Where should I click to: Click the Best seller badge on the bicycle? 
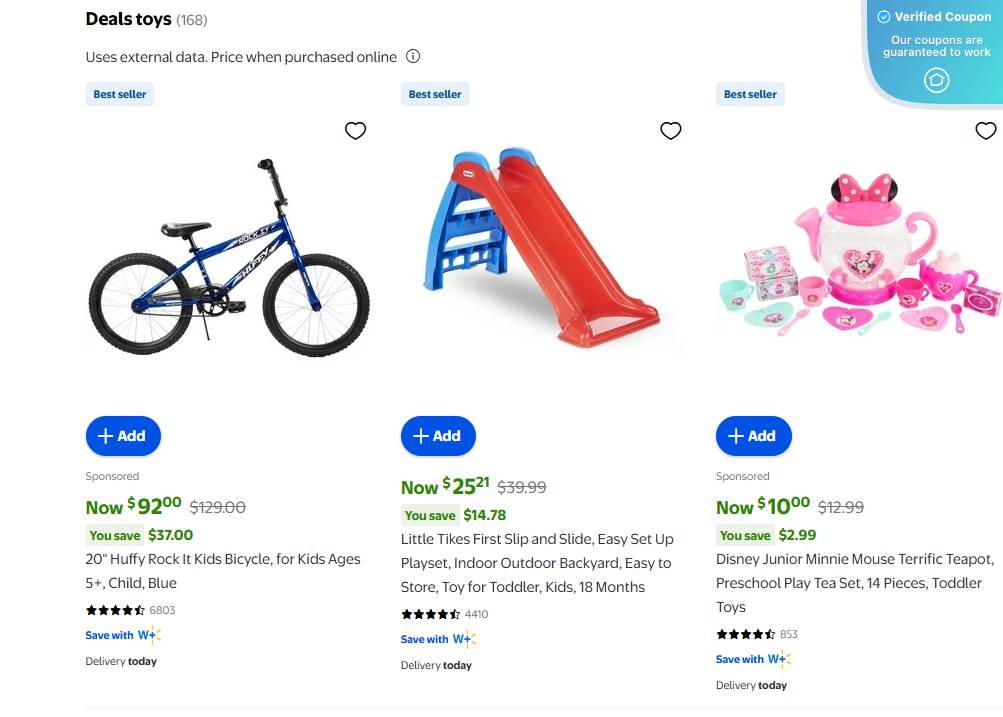119,93
